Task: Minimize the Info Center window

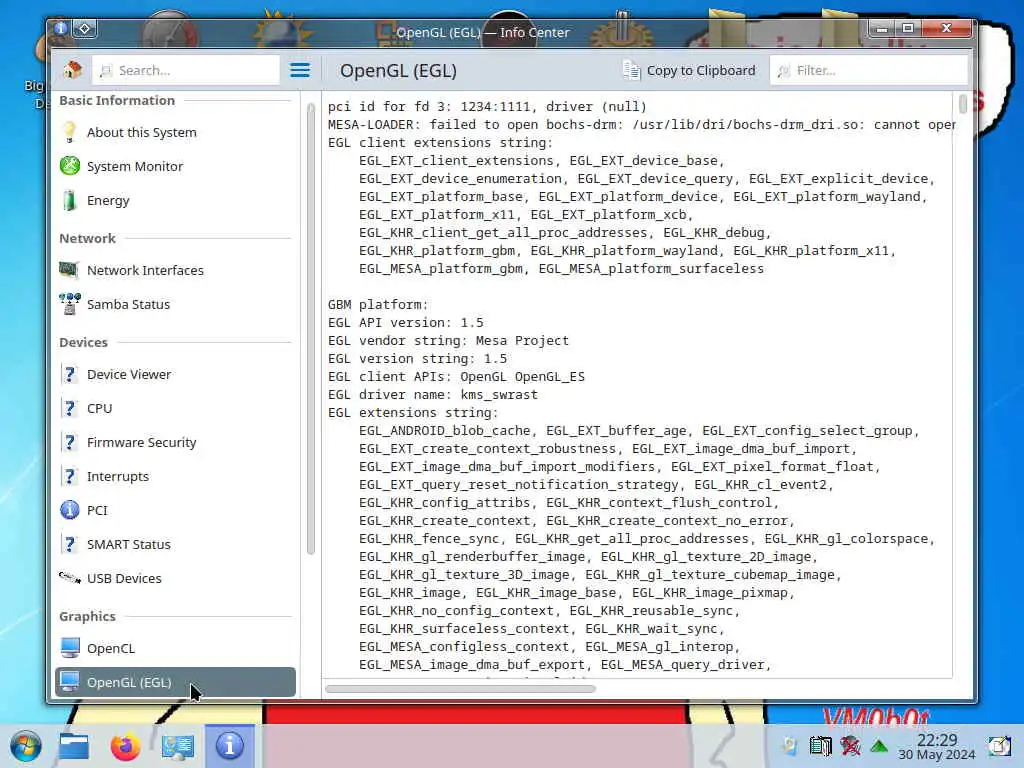Action: point(882,28)
